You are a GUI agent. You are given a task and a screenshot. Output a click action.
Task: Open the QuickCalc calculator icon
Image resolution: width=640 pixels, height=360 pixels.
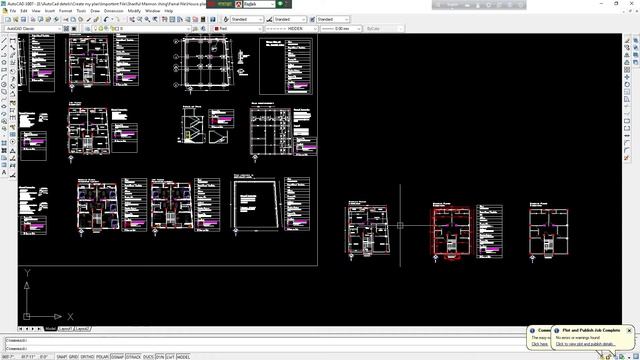coord(203,19)
